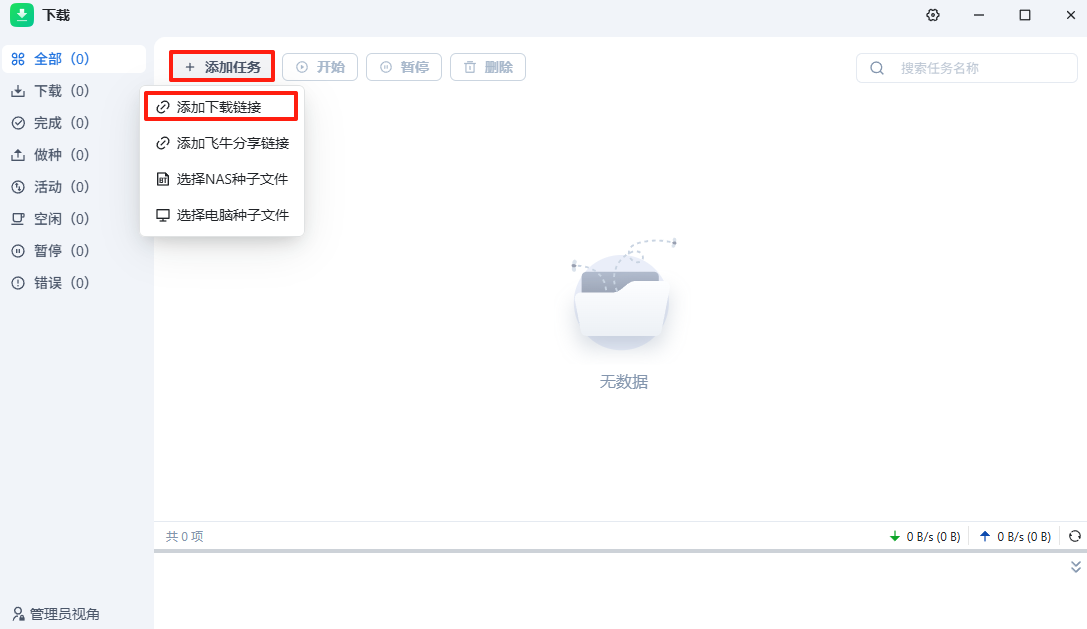Select 选择NAS种子文件 option

click(222, 179)
